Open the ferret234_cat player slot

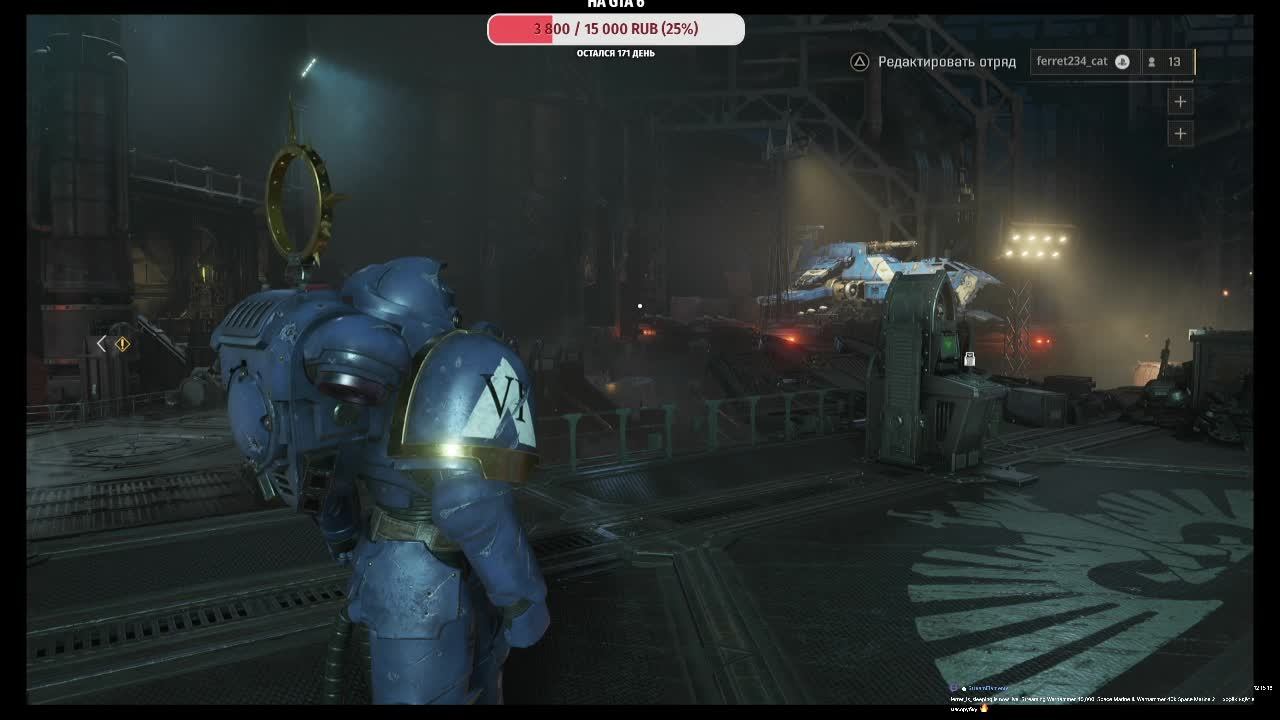(1085, 62)
